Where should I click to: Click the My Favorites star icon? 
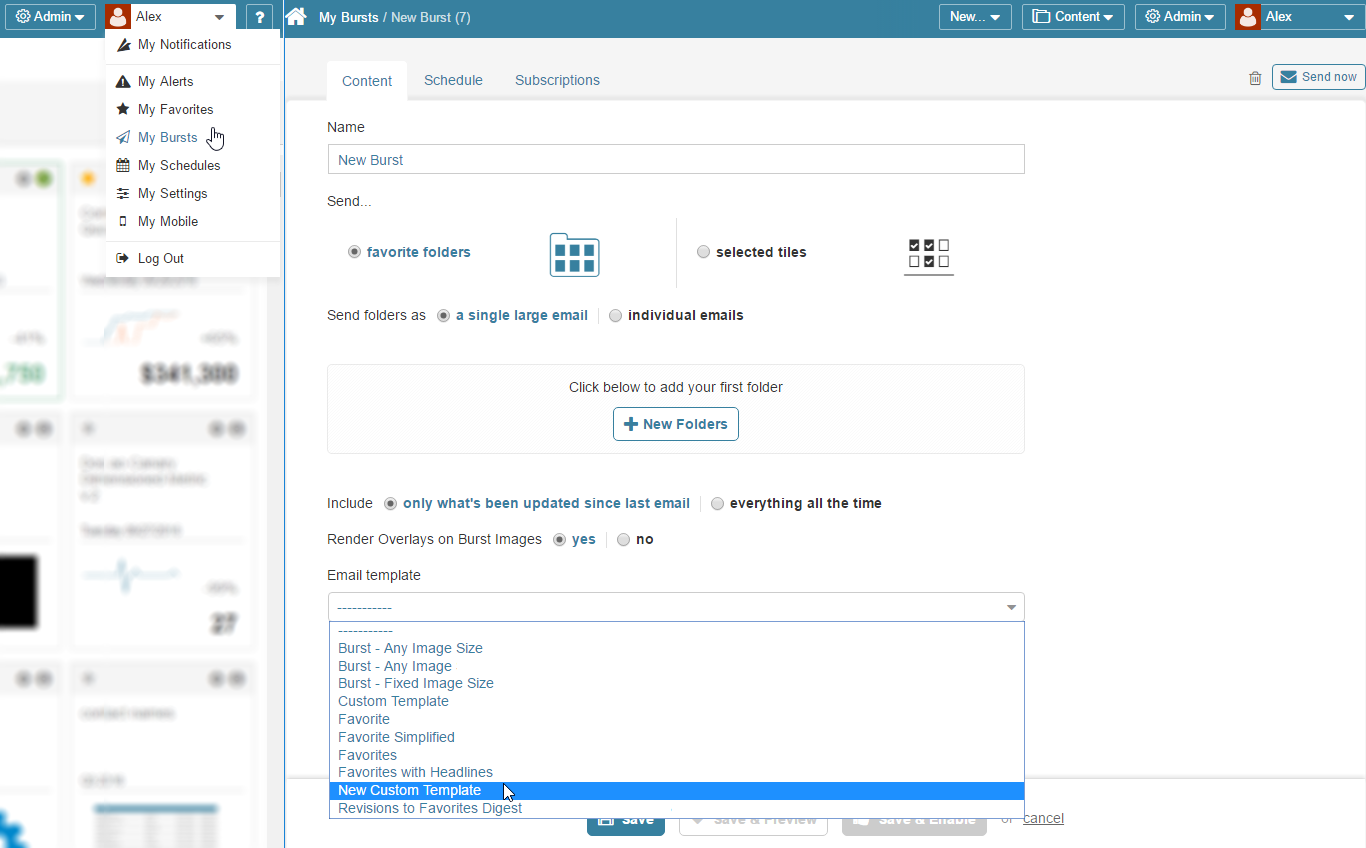click(123, 109)
